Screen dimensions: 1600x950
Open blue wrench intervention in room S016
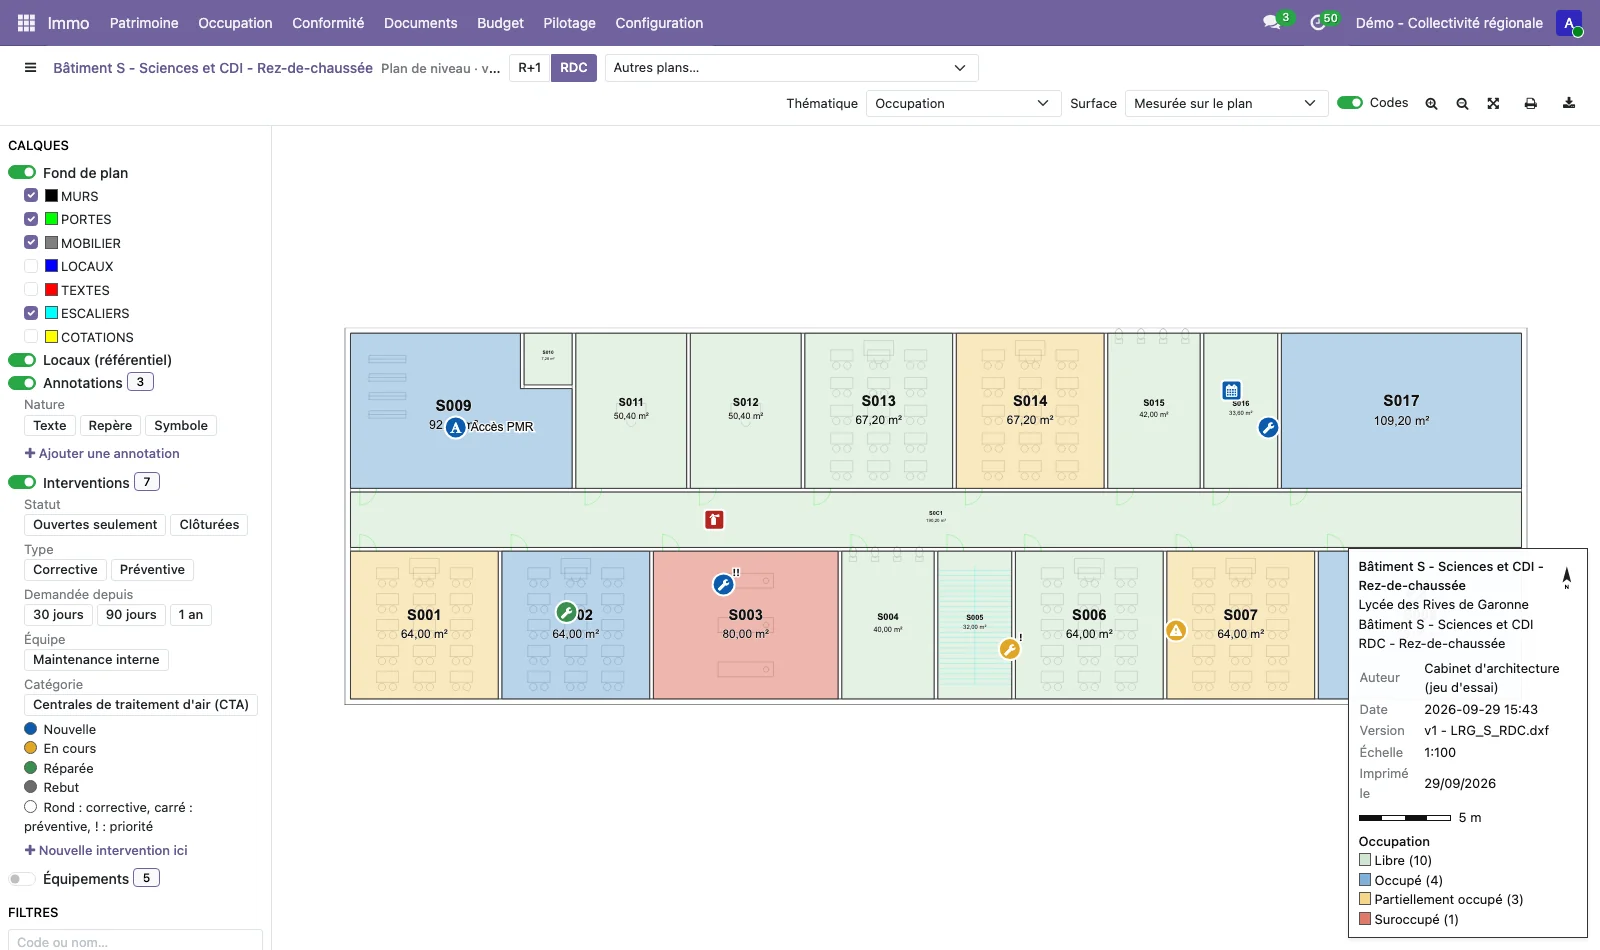point(1268,428)
